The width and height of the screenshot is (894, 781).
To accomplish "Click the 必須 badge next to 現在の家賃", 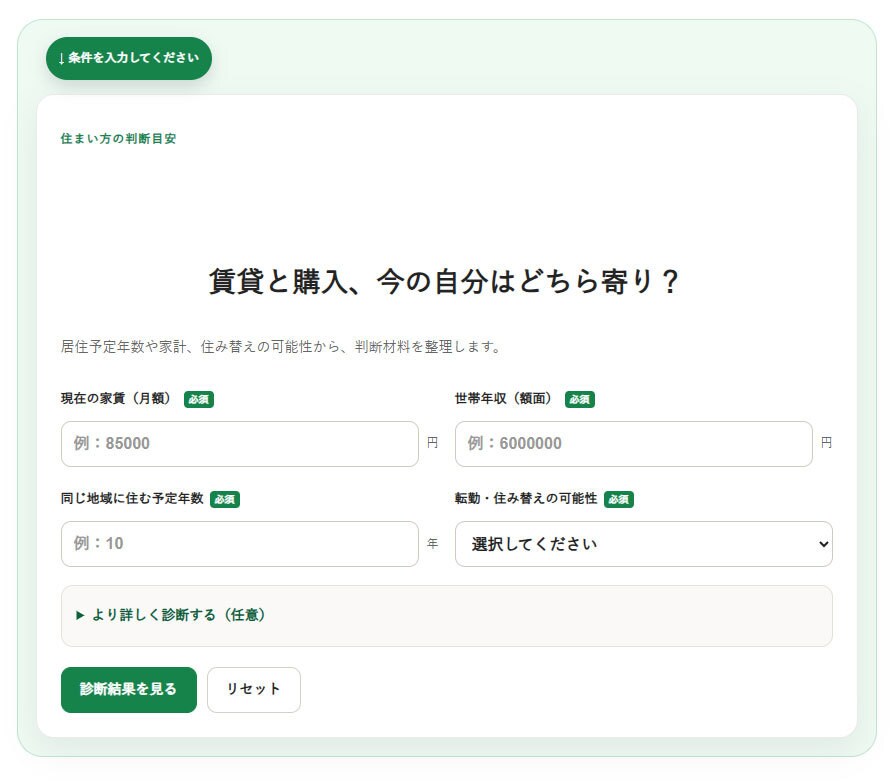I will [199, 399].
